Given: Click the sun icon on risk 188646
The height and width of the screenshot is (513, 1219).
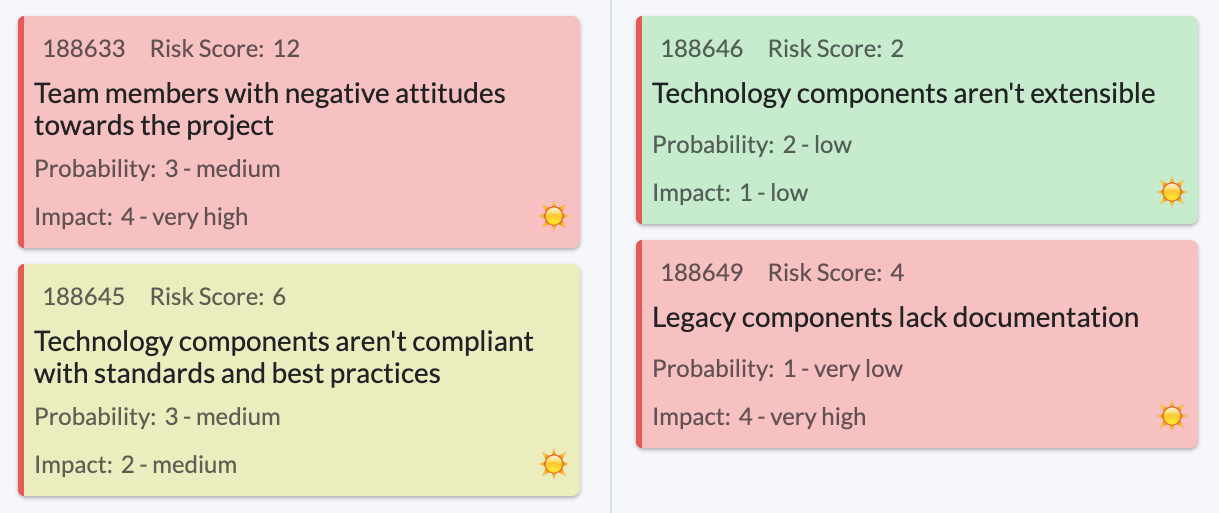Looking at the screenshot, I should [1172, 191].
